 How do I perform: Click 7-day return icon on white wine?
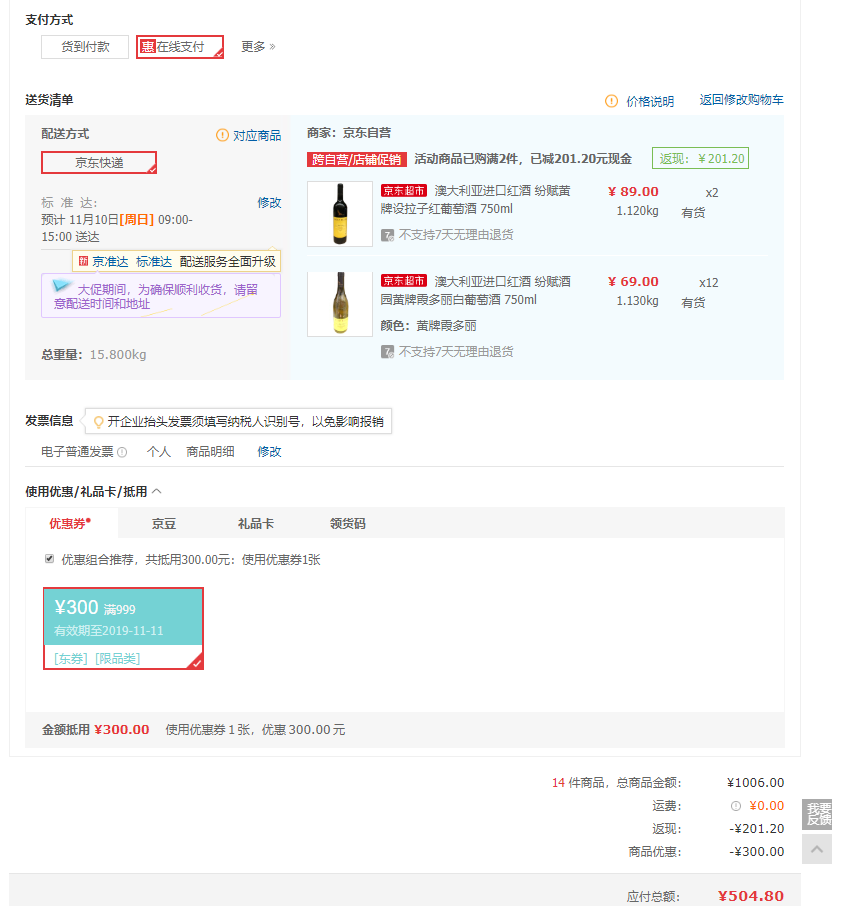click(x=387, y=352)
